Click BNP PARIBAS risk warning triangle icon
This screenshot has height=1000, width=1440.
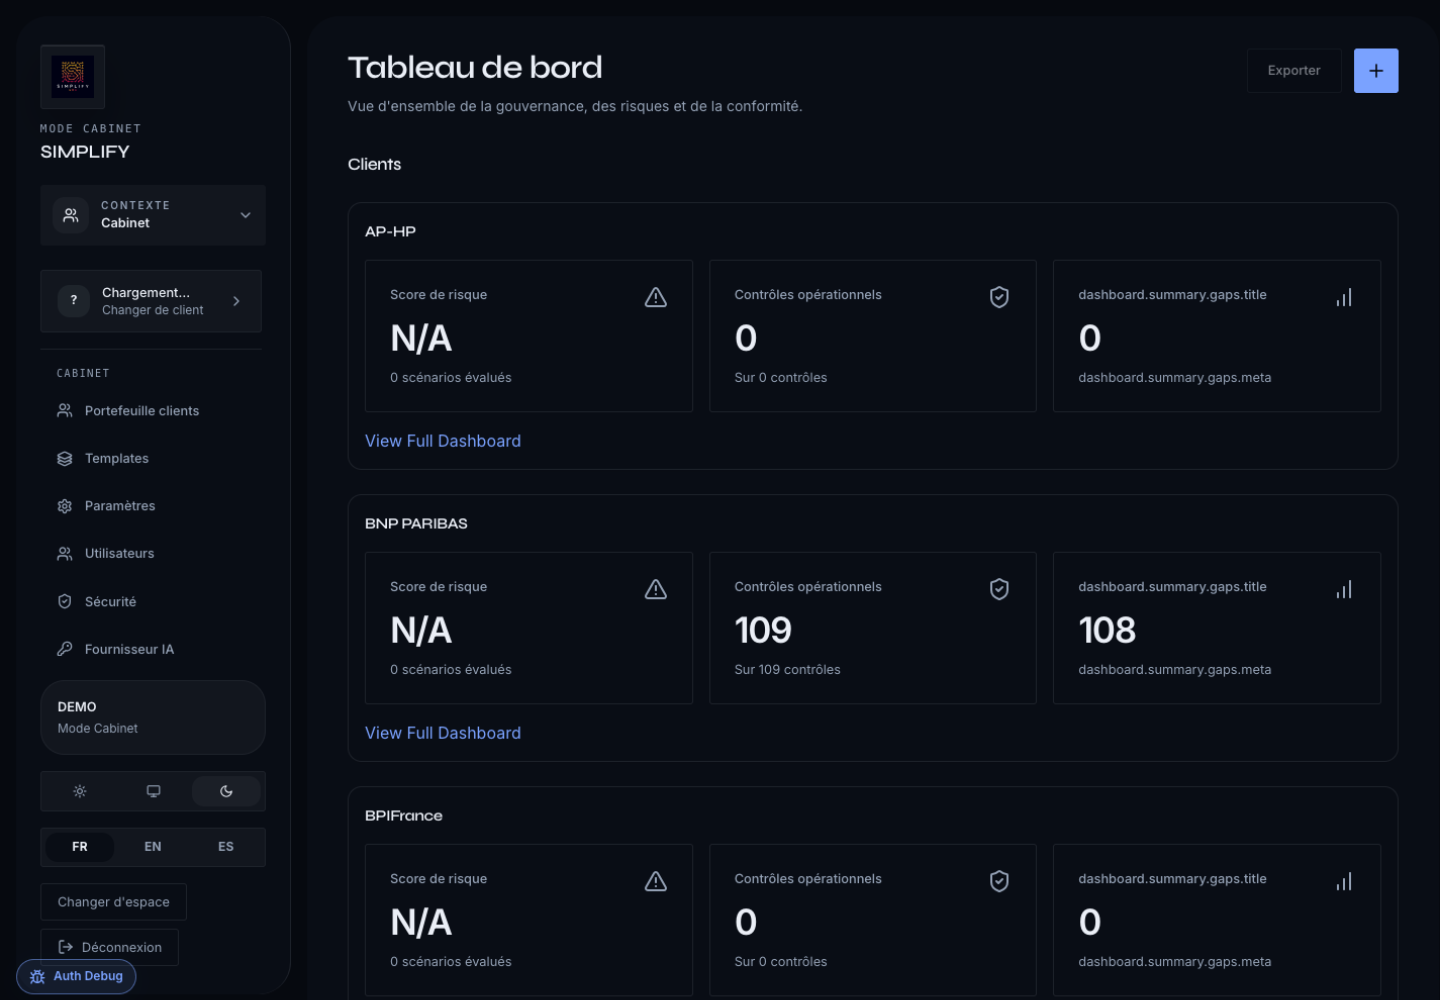point(656,589)
